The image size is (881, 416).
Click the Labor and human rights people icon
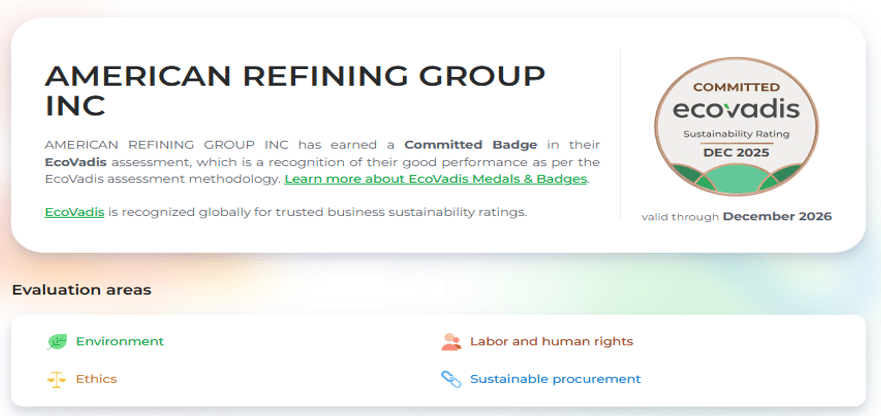pos(450,342)
